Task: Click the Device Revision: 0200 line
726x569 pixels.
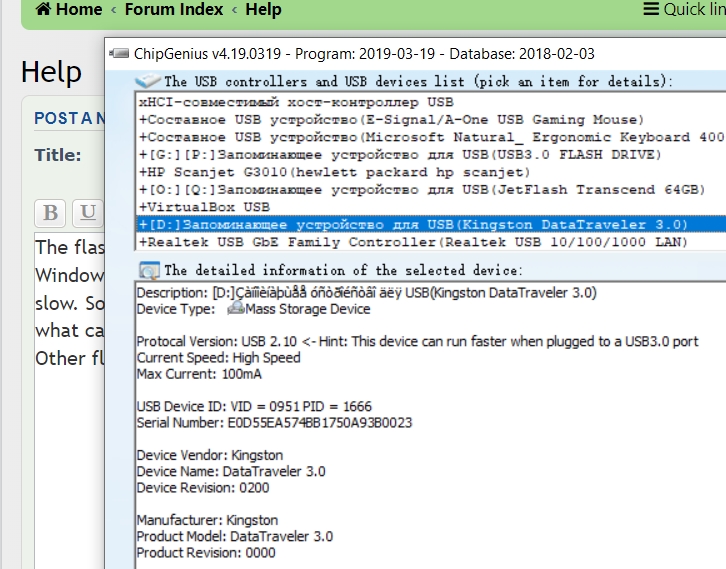Action: click(202, 488)
